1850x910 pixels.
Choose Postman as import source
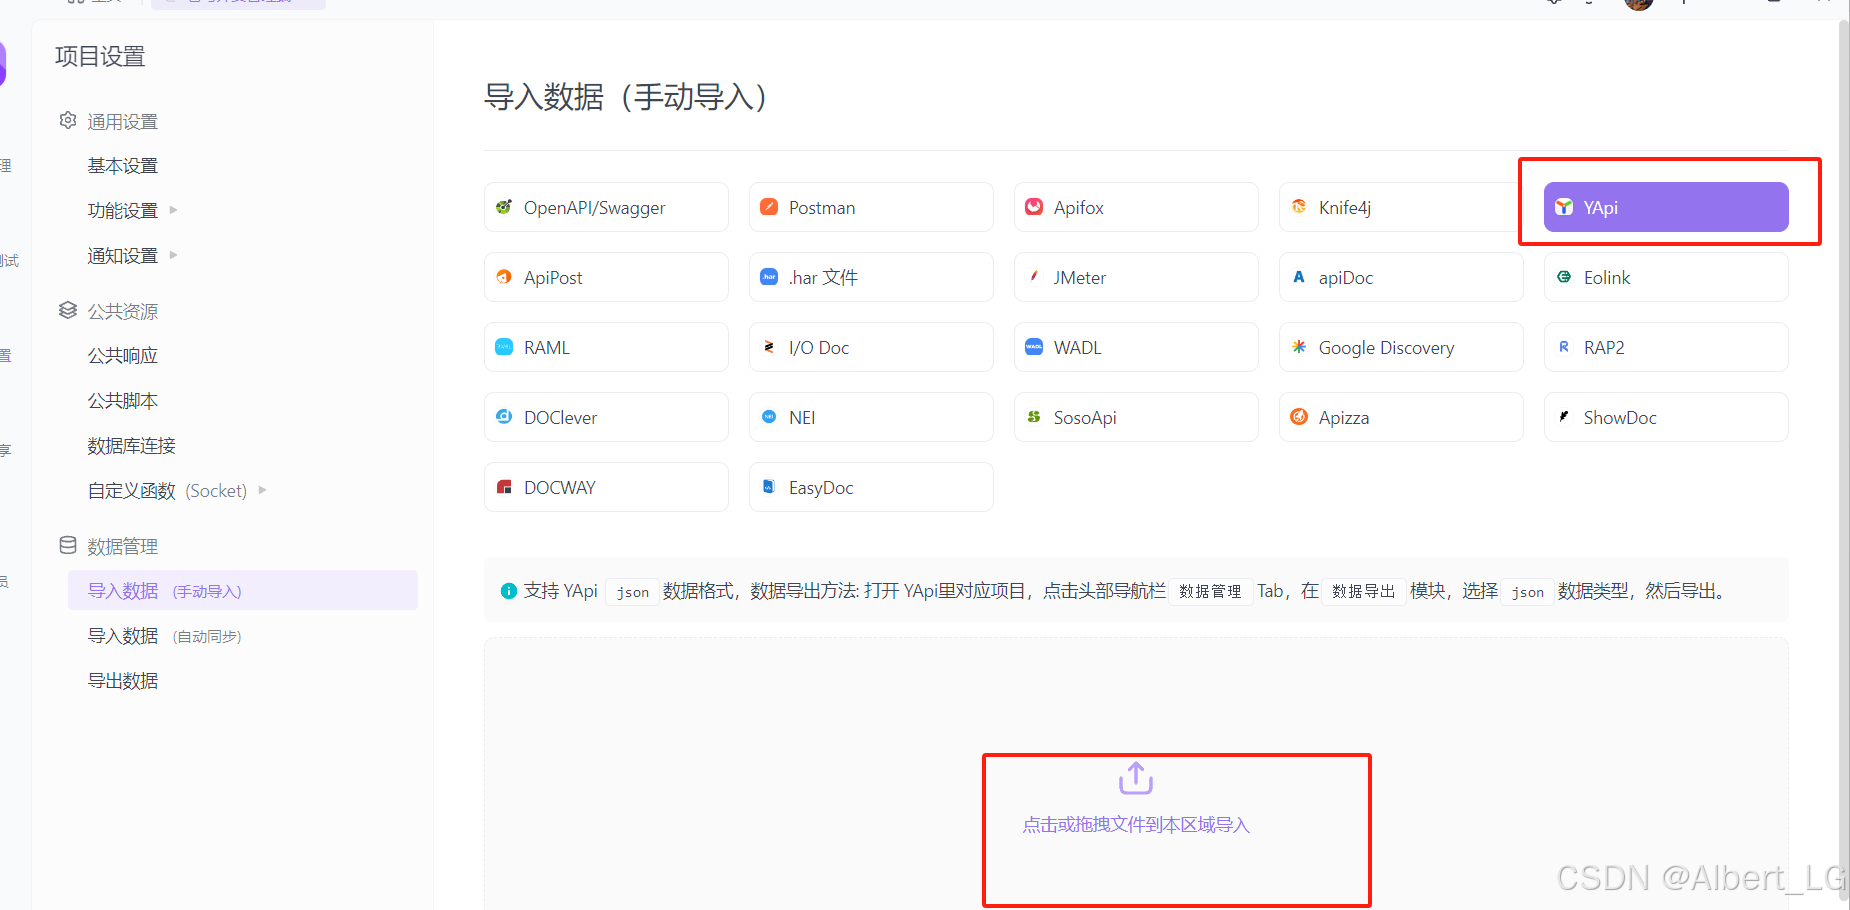pyautogui.click(x=871, y=207)
